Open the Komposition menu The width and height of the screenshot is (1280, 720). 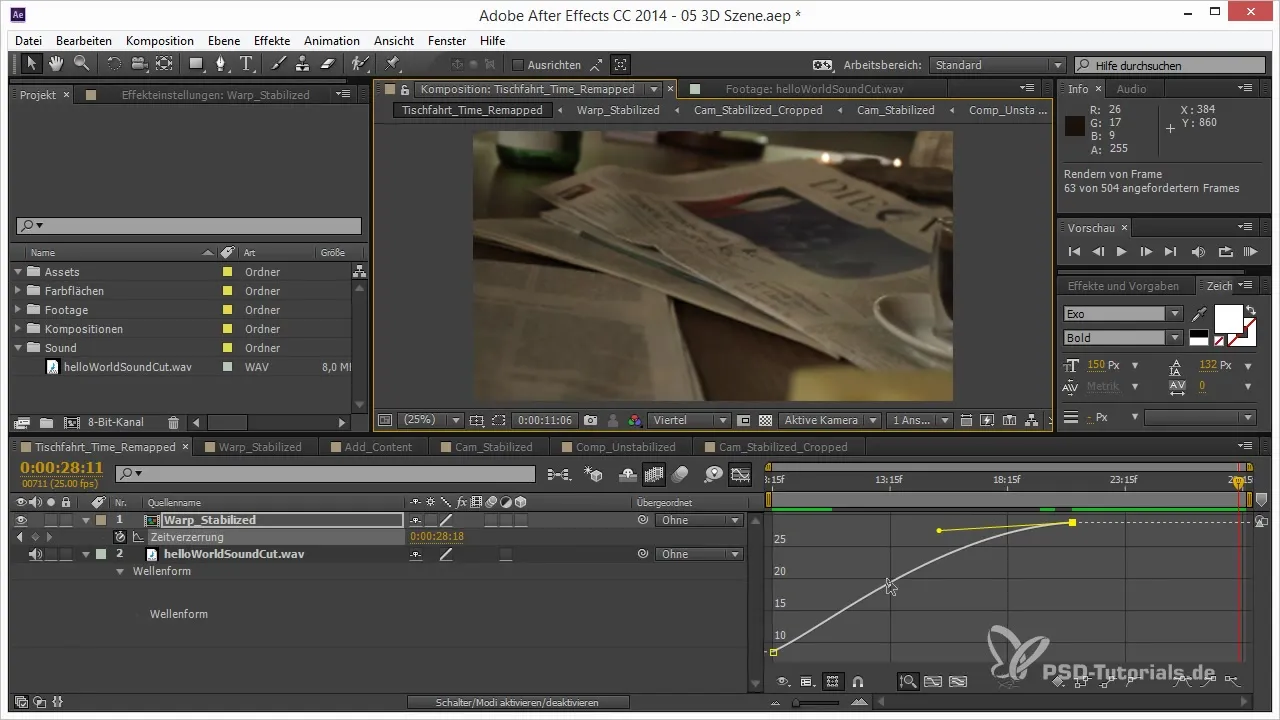[160, 41]
